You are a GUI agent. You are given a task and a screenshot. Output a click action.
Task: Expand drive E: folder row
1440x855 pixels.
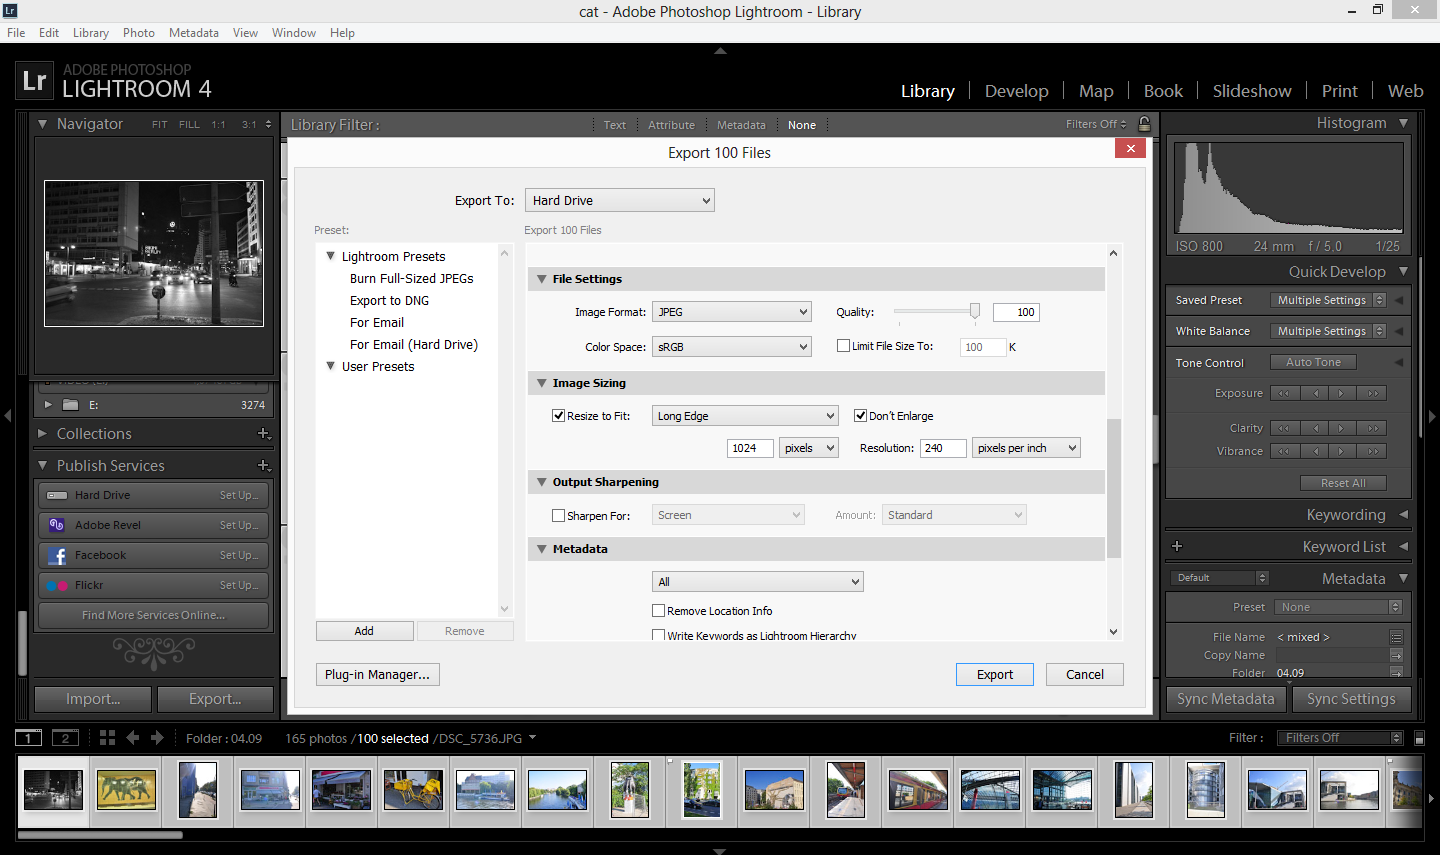(x=47, y=405)
